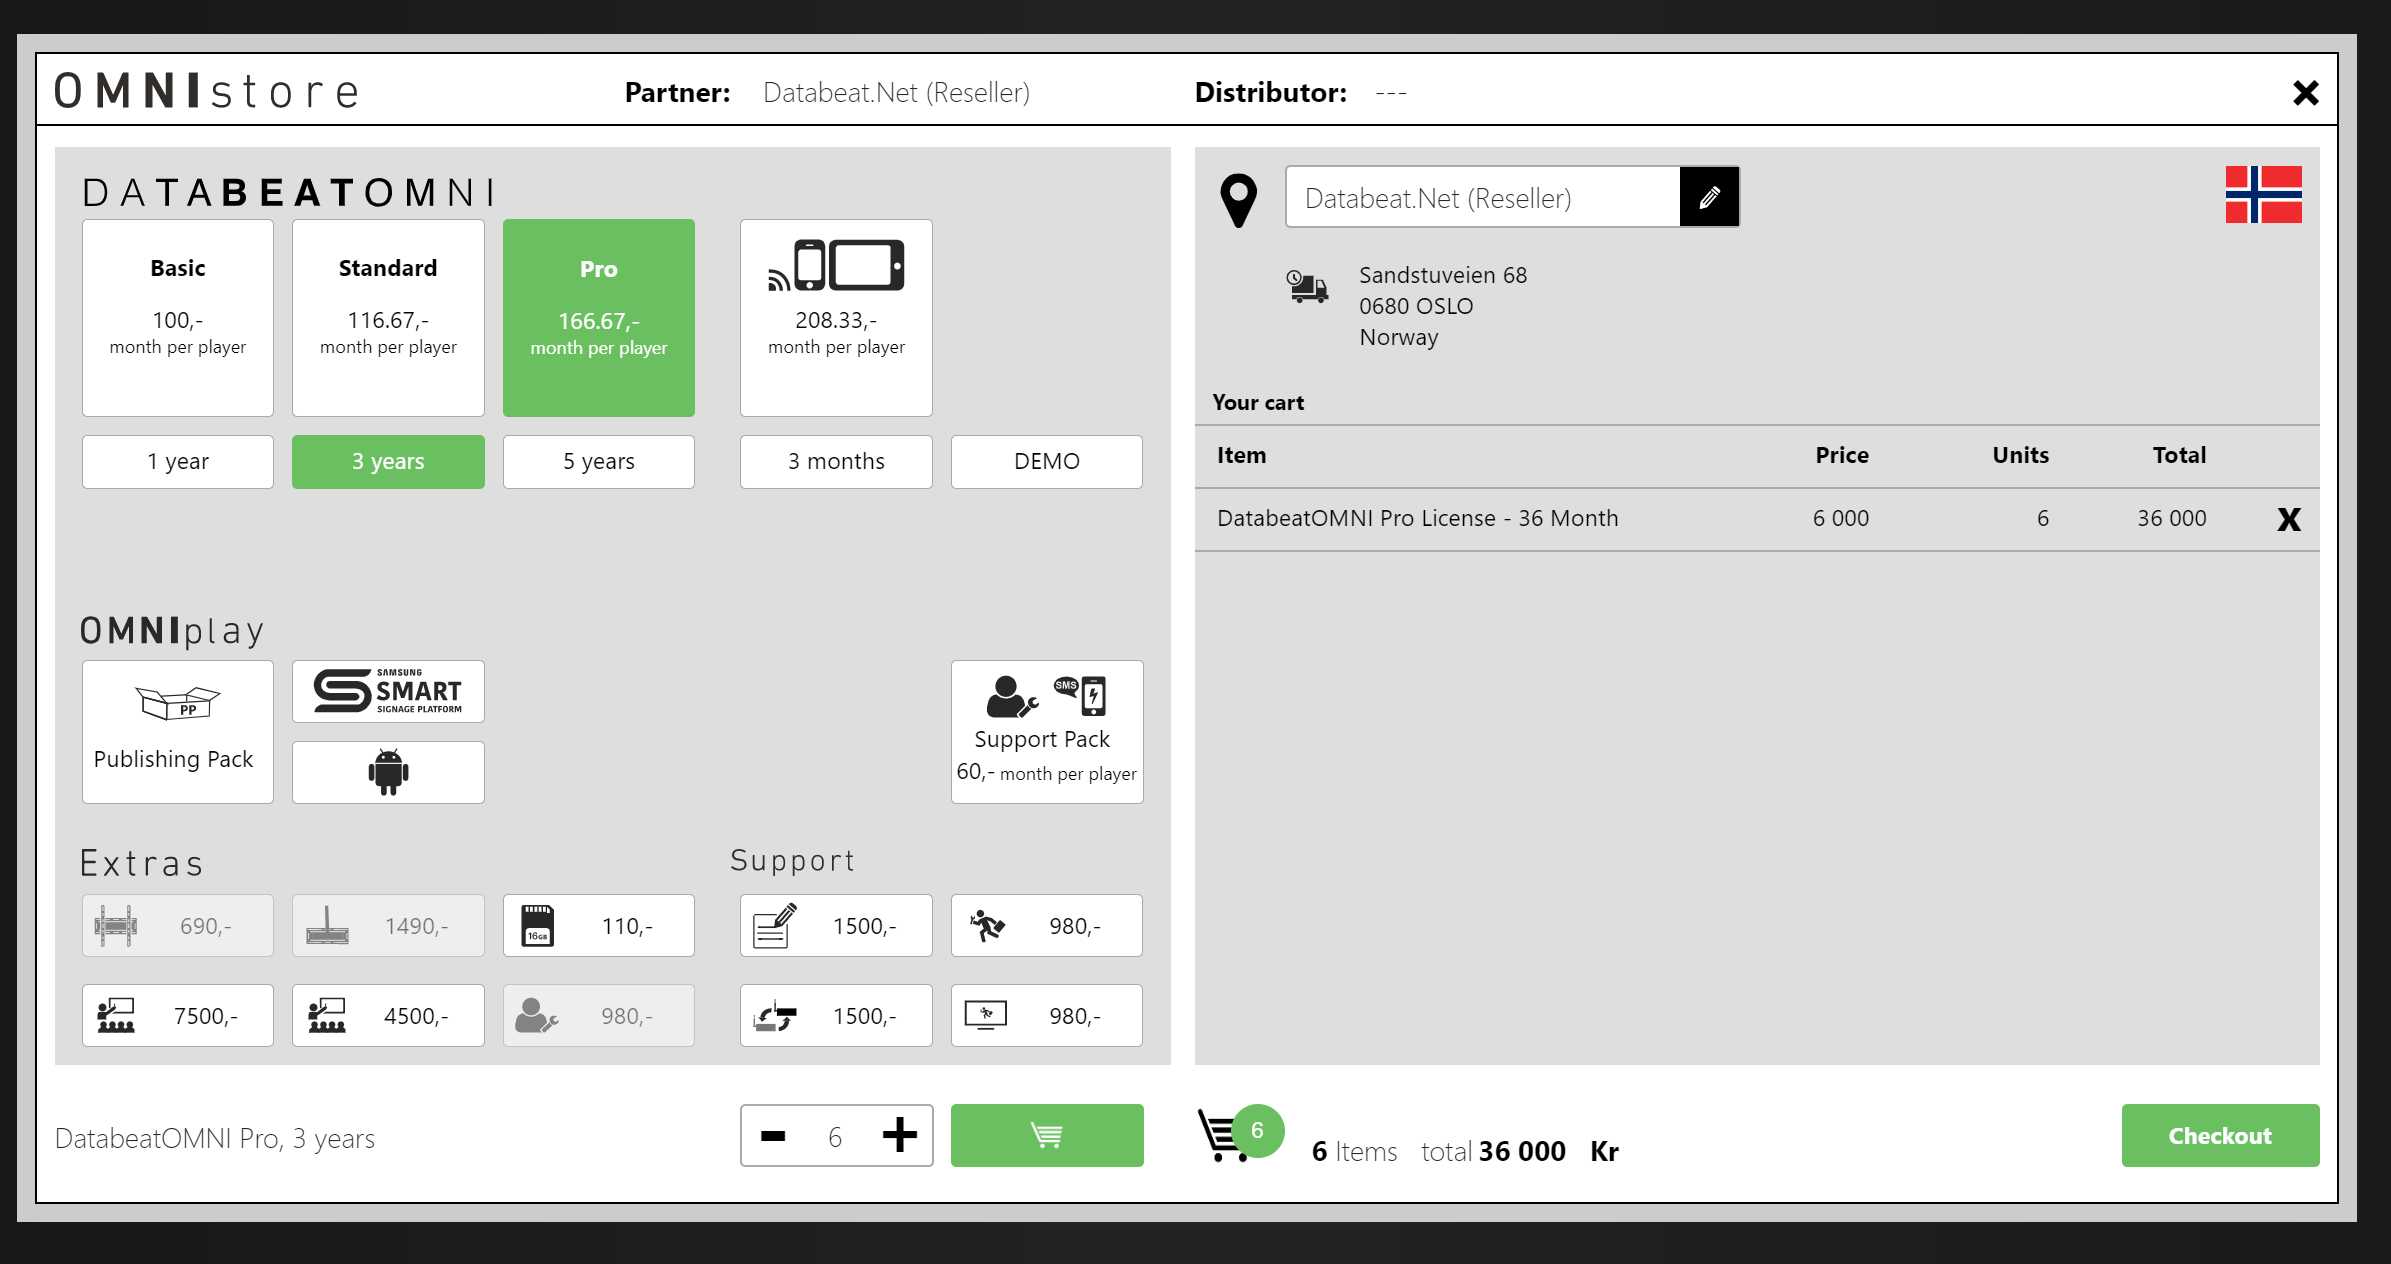Click the DatabeatOMNI Pro, 3 years summary text
The image size is (2391, 1264).
point(215,1138)
